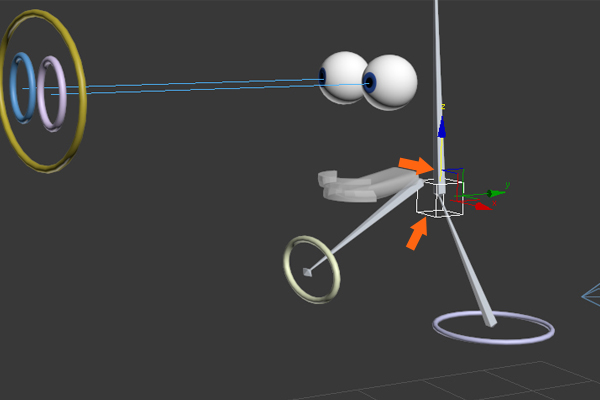Screen dimensions: 600x400
Task: Select the left eyeball model
Action: pos(342,78)
